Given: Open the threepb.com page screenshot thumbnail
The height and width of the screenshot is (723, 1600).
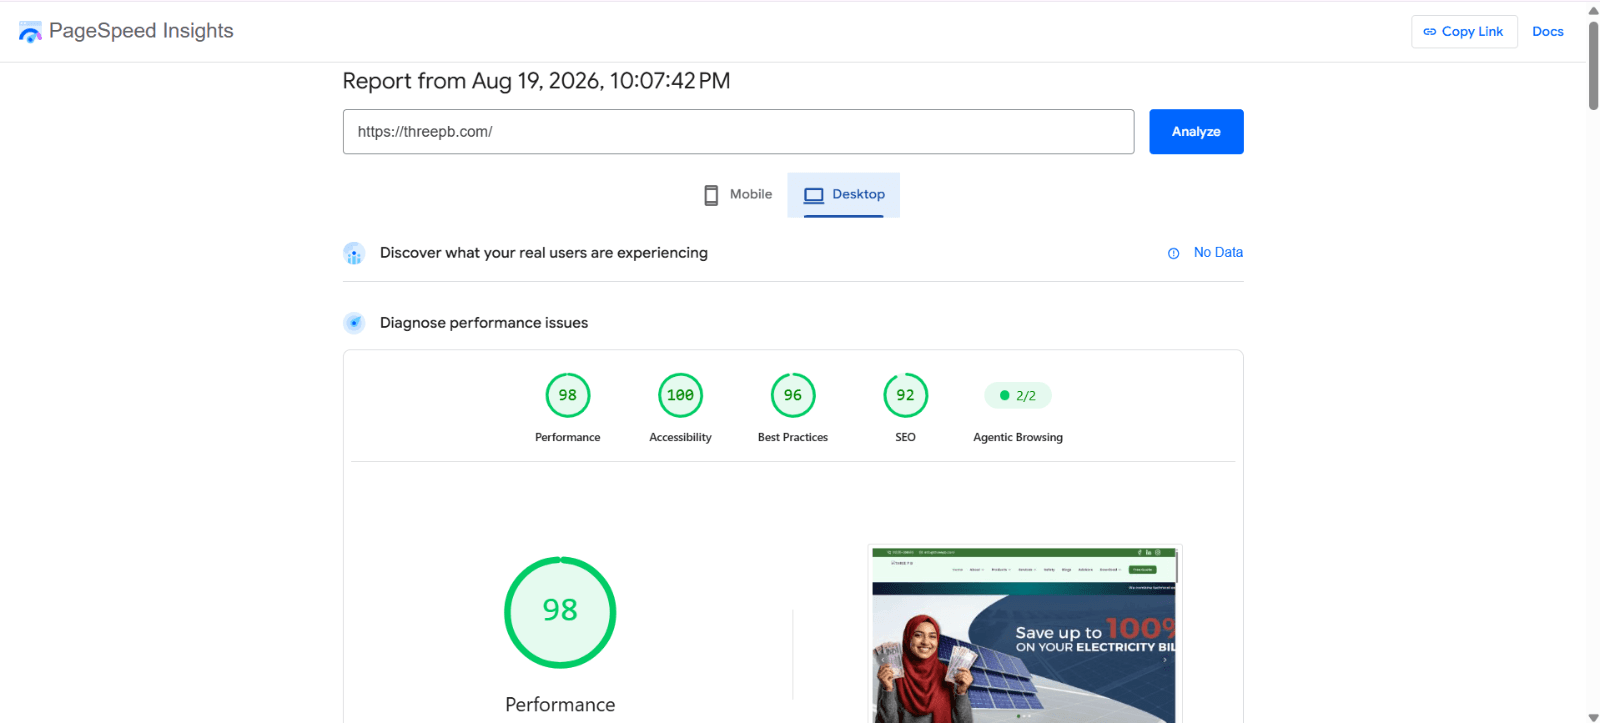Looking at the screenshot, I should pos(1025,634).
